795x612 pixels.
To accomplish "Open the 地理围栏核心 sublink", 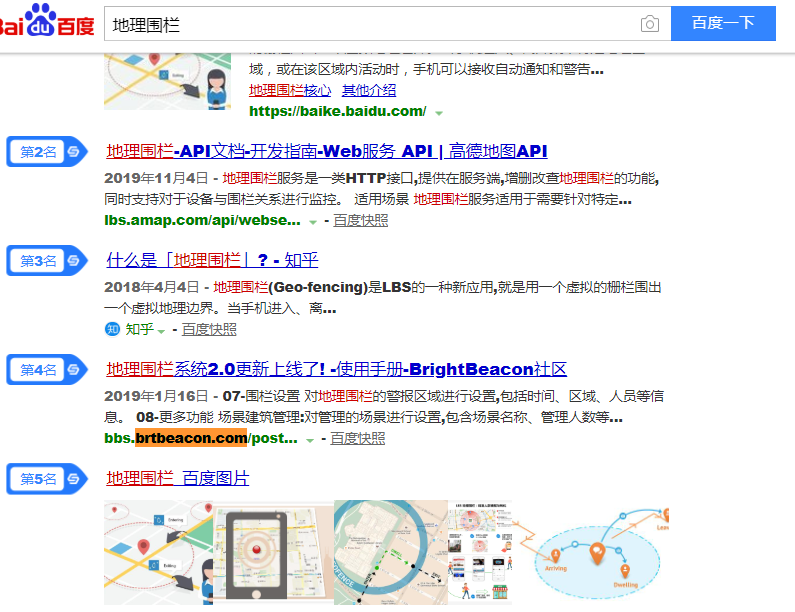I will click(x=290, y=90).
